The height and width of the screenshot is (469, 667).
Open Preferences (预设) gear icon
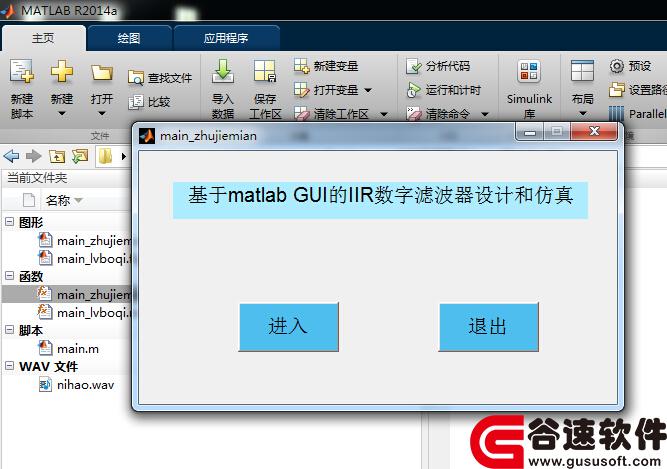617,66
